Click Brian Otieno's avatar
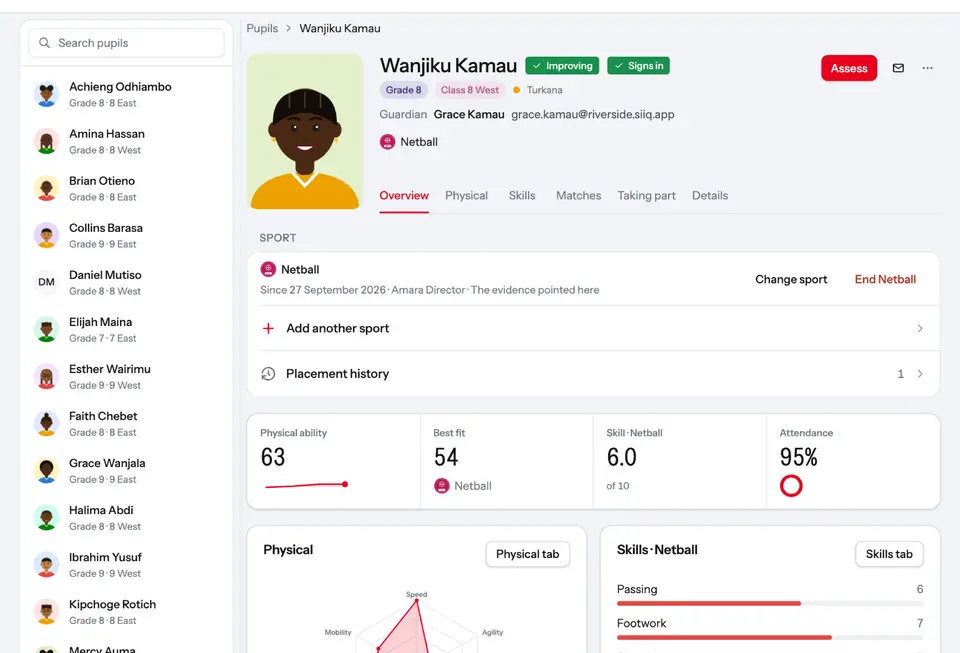 click(x=47, y=188)
